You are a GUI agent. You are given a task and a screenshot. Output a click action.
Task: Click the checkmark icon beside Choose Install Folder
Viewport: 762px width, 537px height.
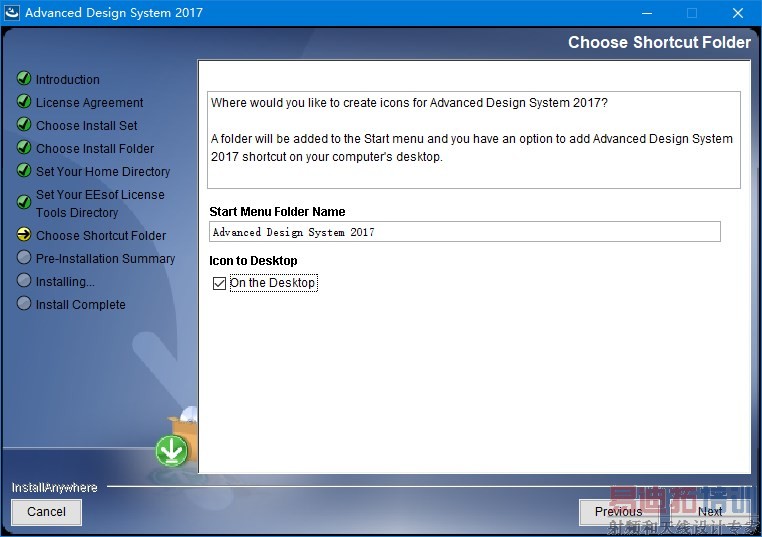click(24, 147)
